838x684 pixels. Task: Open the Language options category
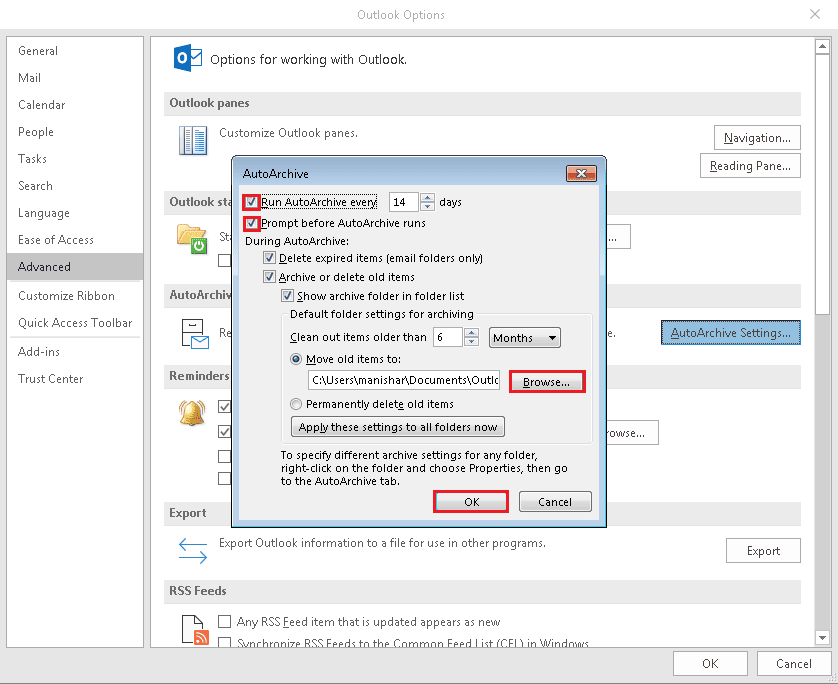point(75,213)
